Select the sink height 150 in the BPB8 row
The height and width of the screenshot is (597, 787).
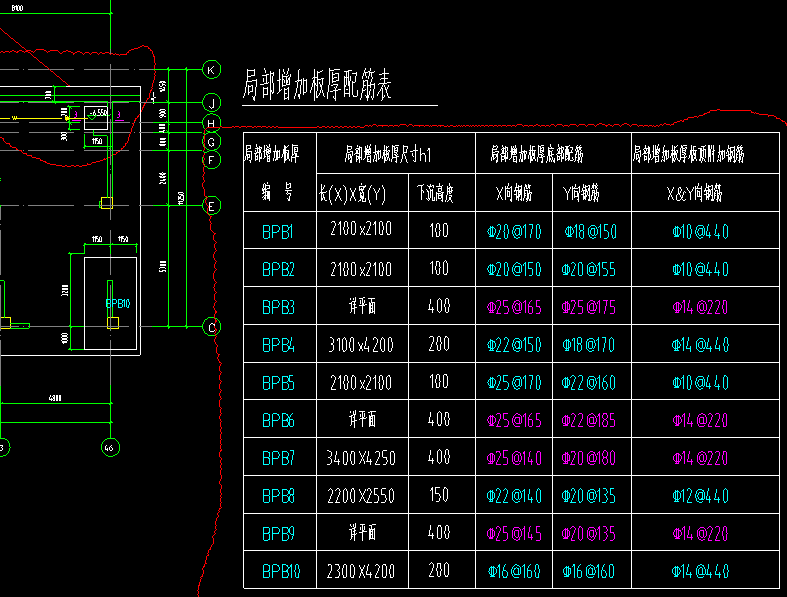click(x=439, y=495)
